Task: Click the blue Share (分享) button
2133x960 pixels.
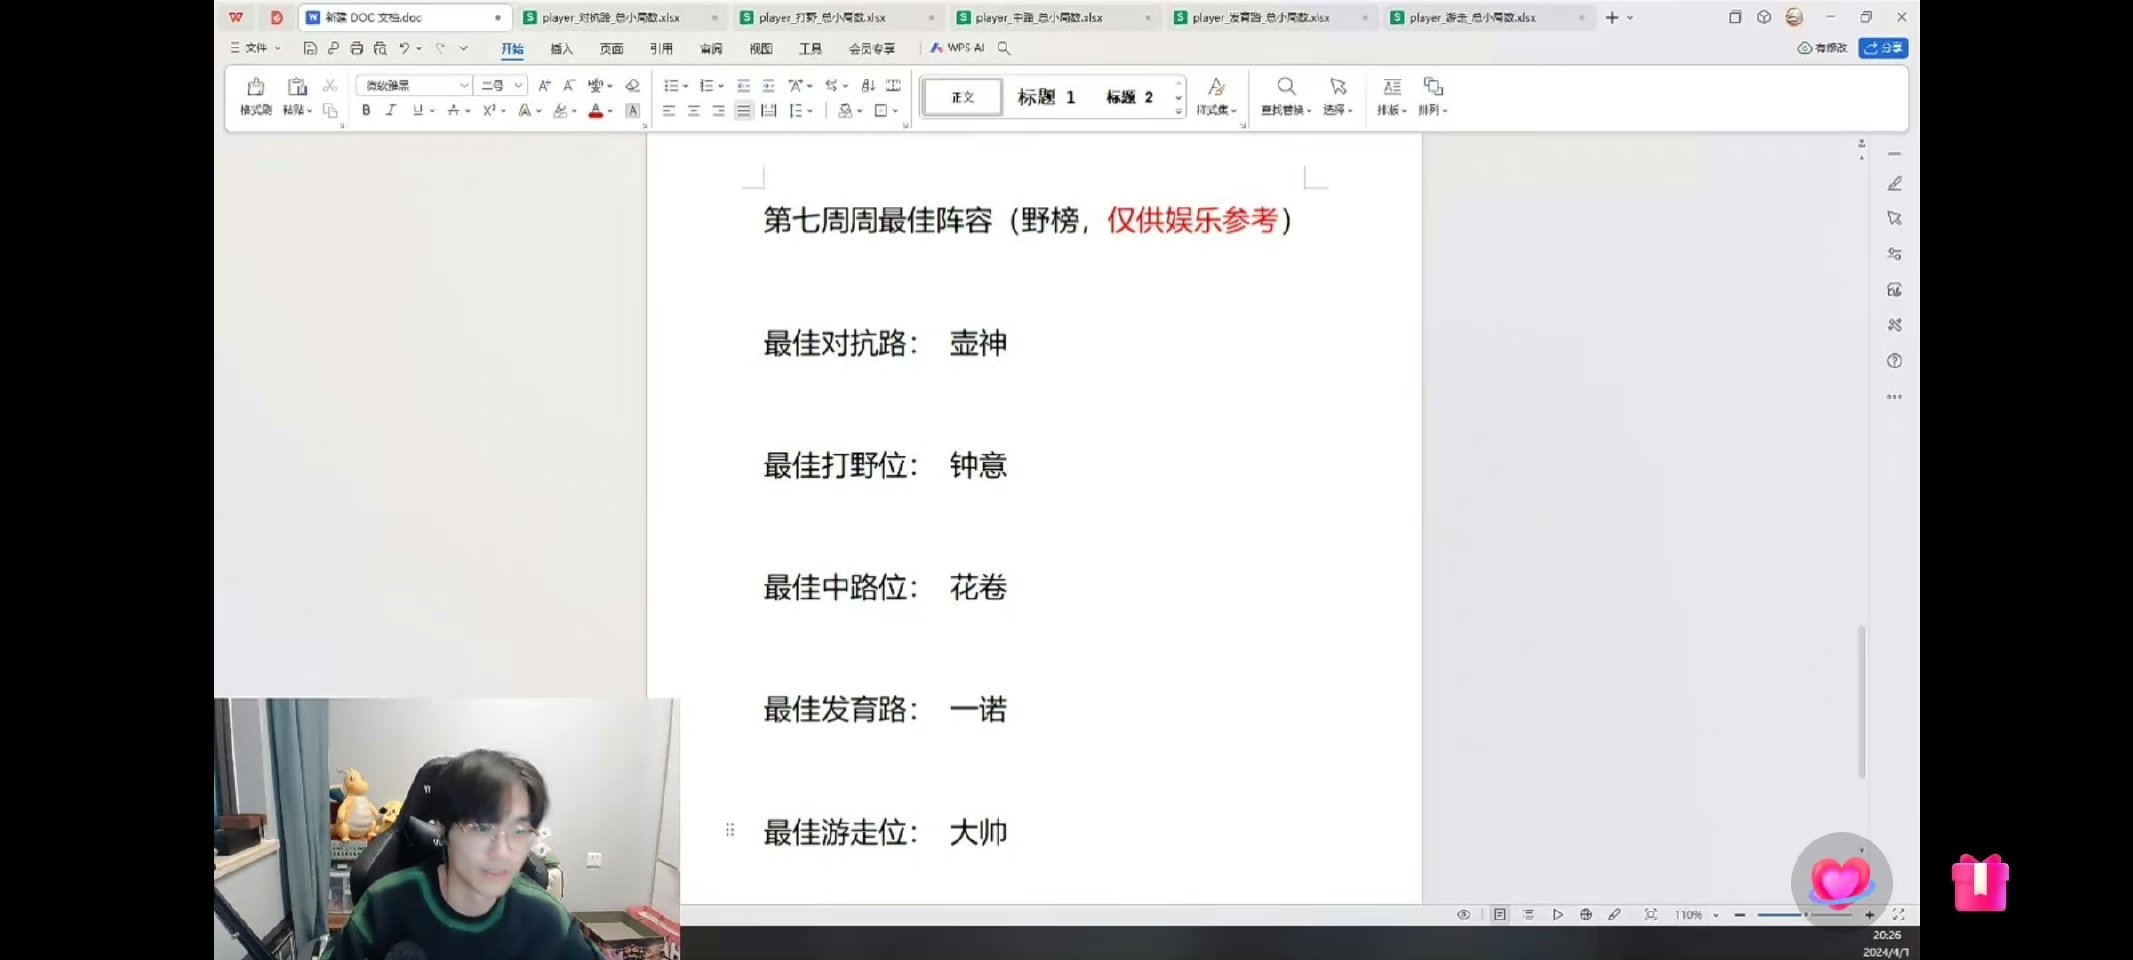Action: 1883,48
